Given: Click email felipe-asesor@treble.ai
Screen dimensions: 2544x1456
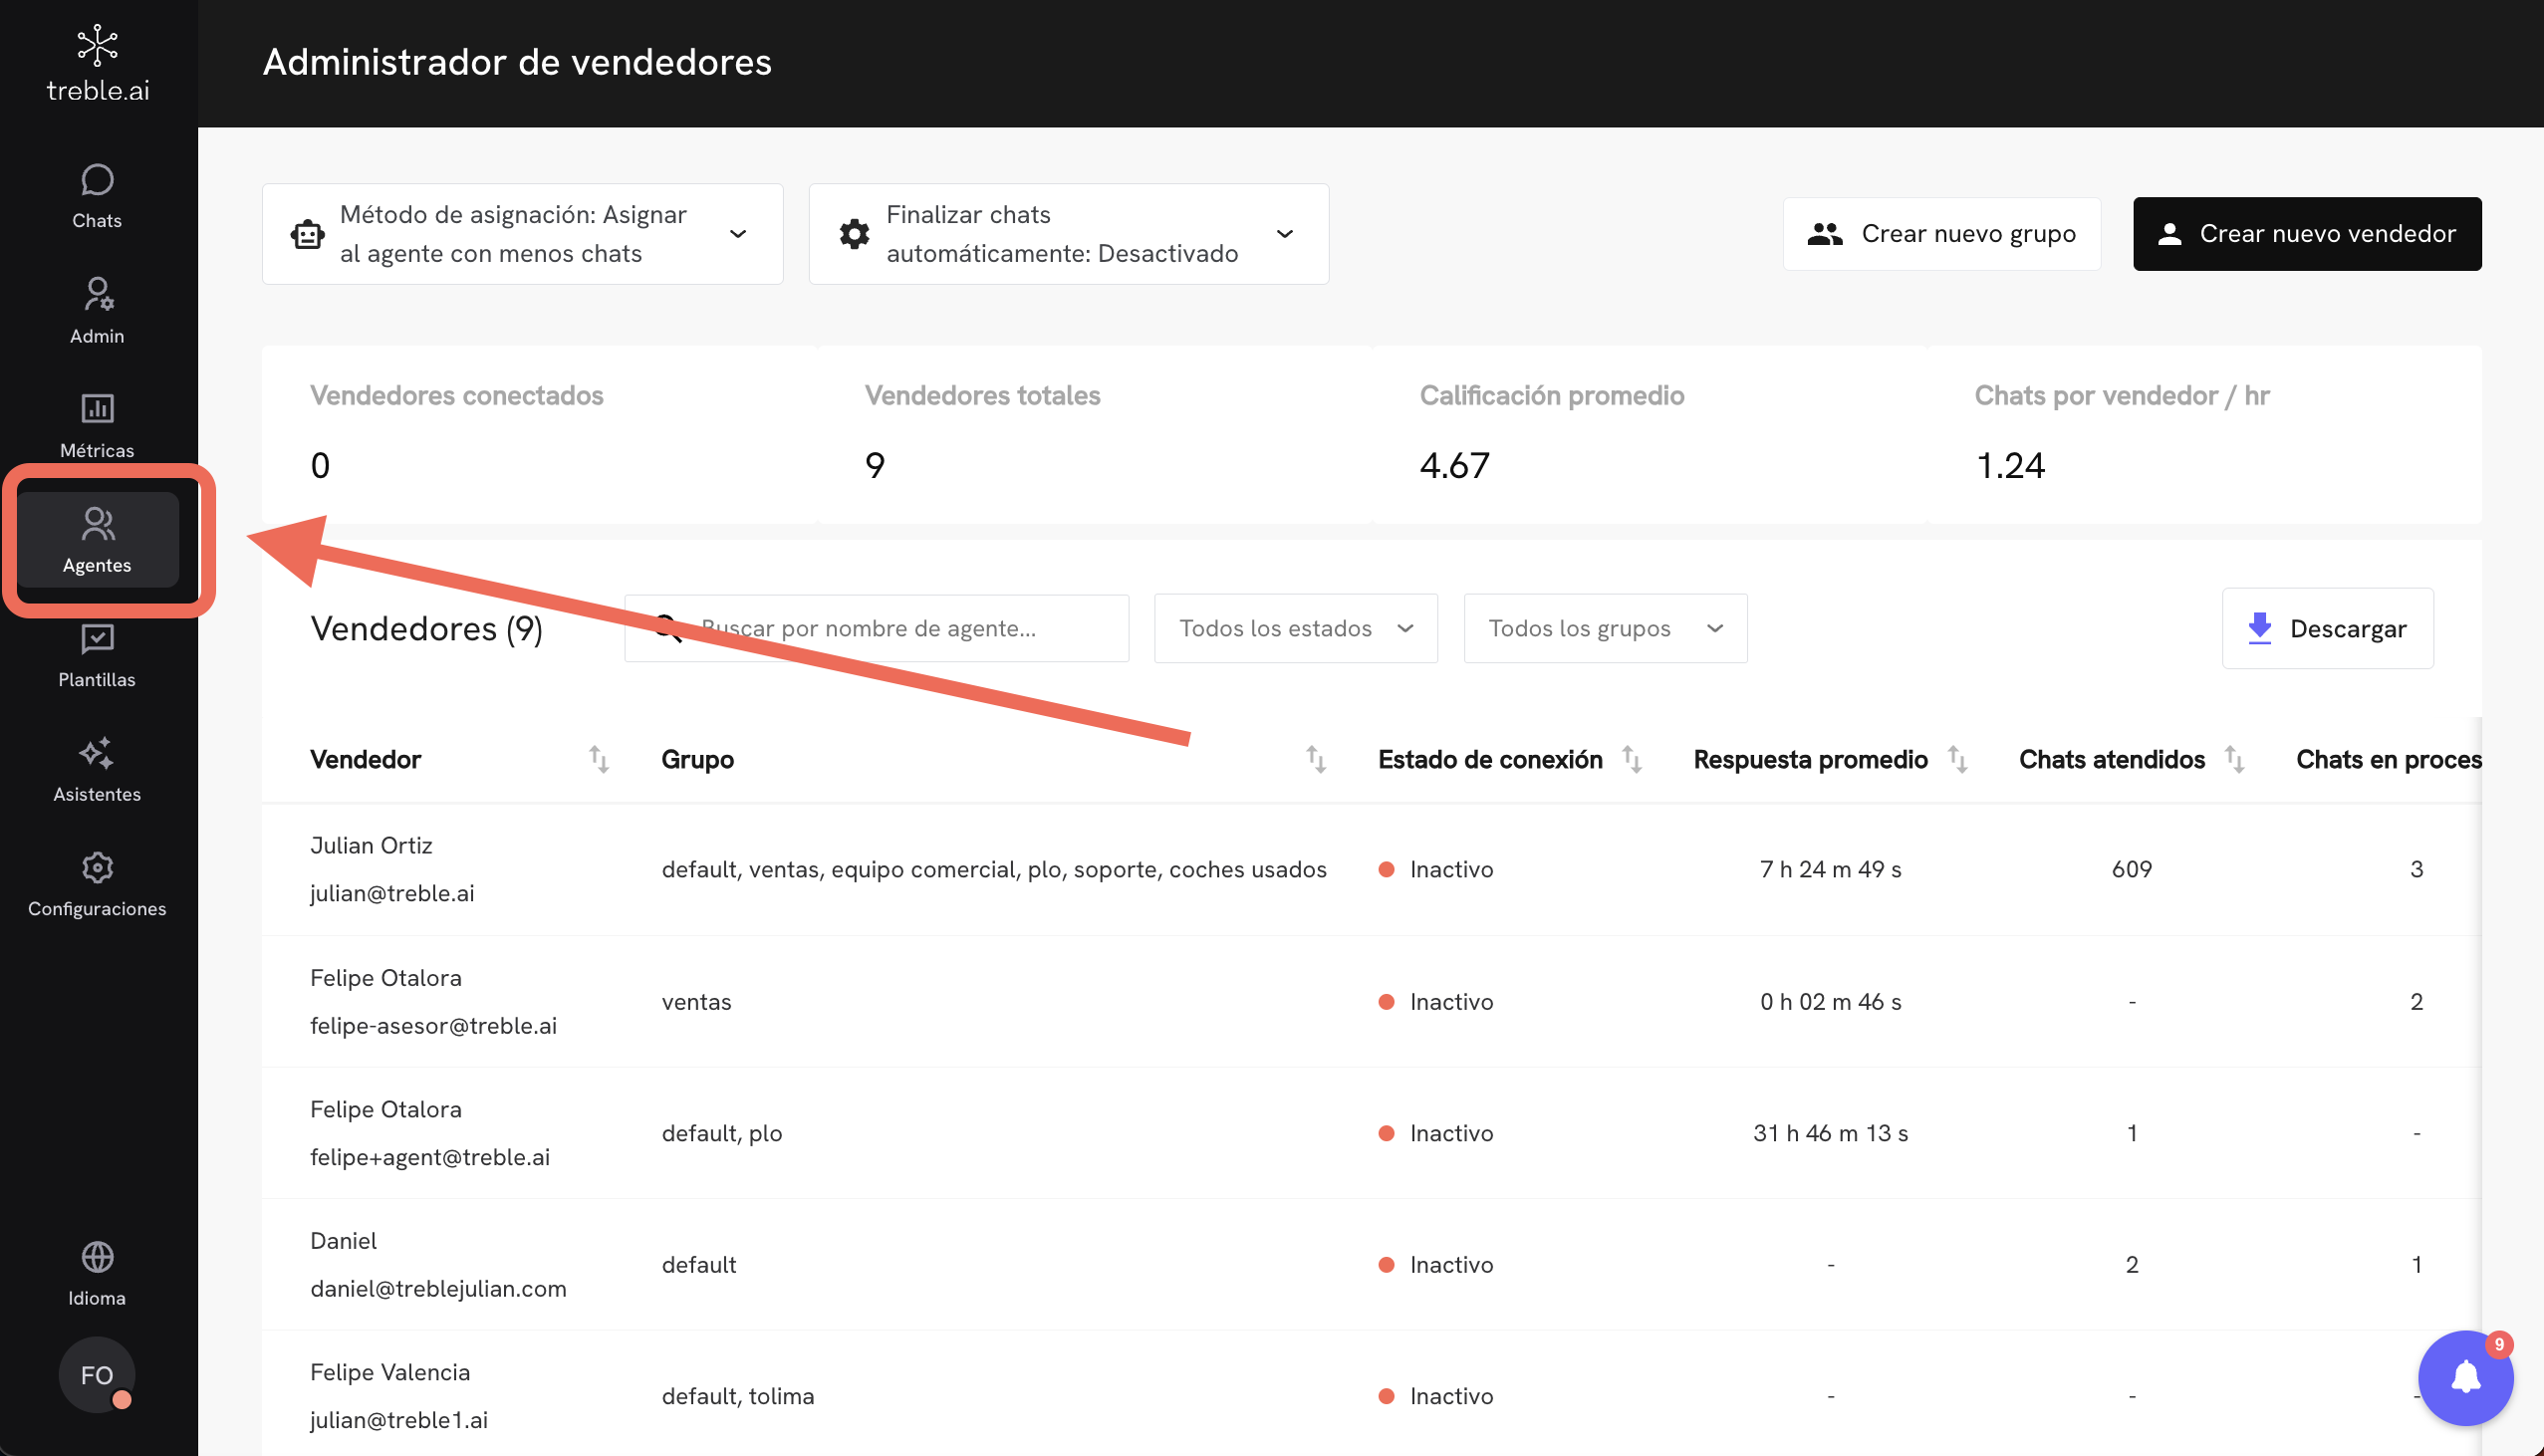Looking at the screenshot, I should (433, 1025).
